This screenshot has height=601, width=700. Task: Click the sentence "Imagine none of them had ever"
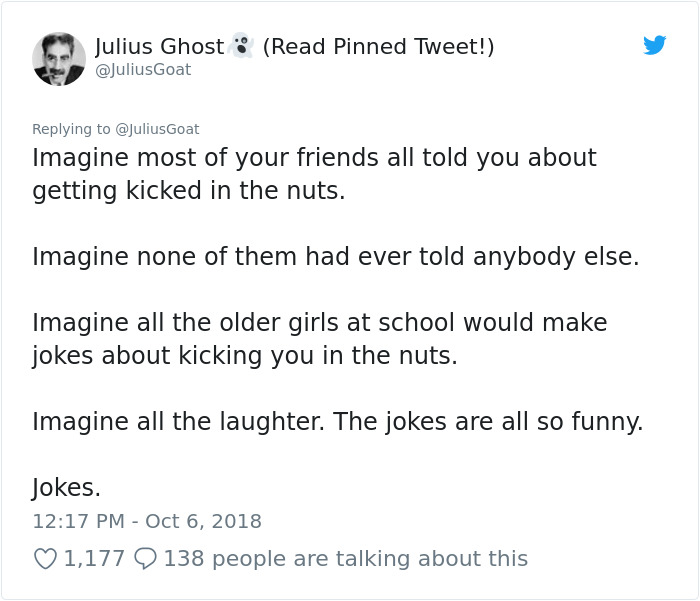pyautogui.click(x=335, y=257)
